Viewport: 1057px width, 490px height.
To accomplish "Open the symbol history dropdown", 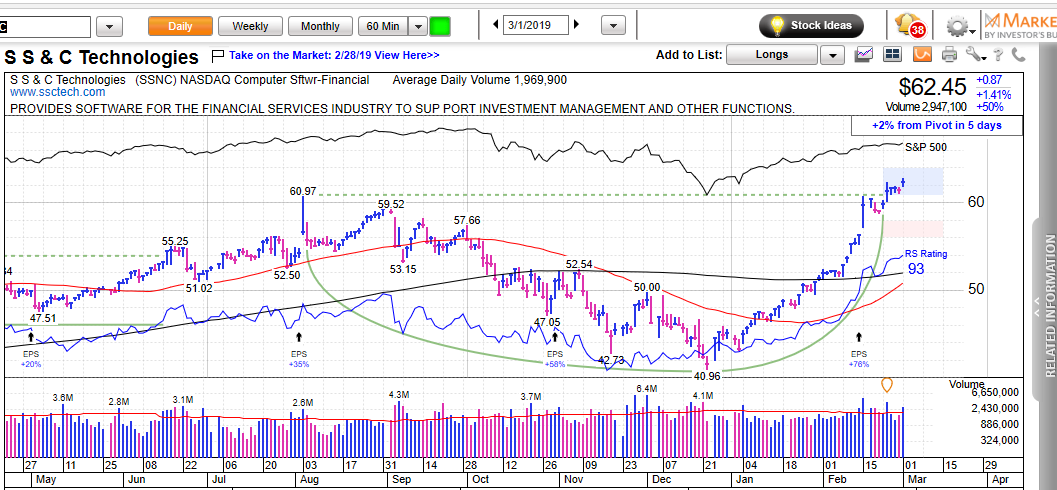I will [x=109, y=27].
